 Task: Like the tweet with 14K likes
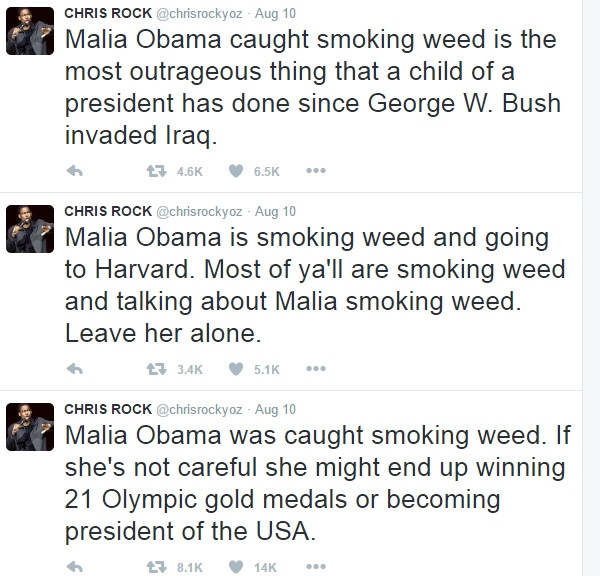[236, 567]
